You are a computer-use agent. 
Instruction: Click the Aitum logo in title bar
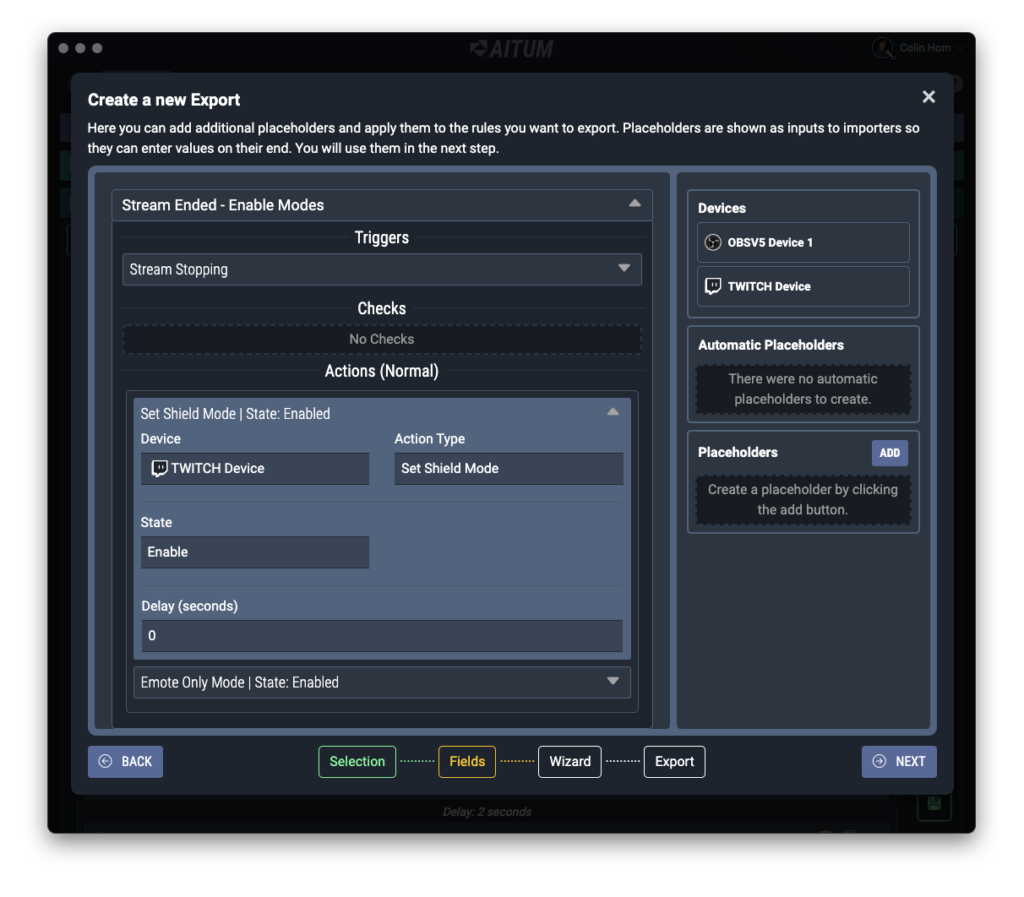[511, 48]
